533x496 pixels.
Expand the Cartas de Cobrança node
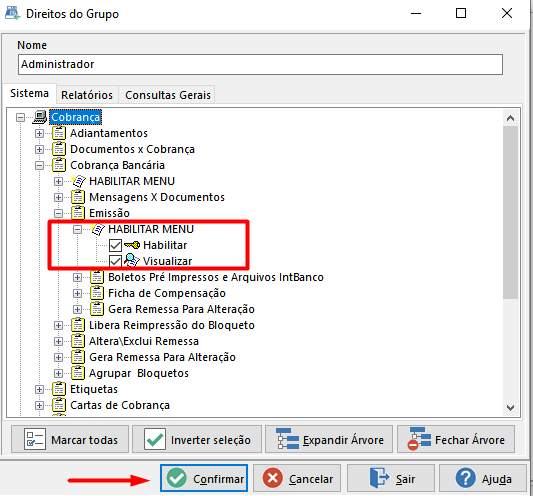pos(39,406)
